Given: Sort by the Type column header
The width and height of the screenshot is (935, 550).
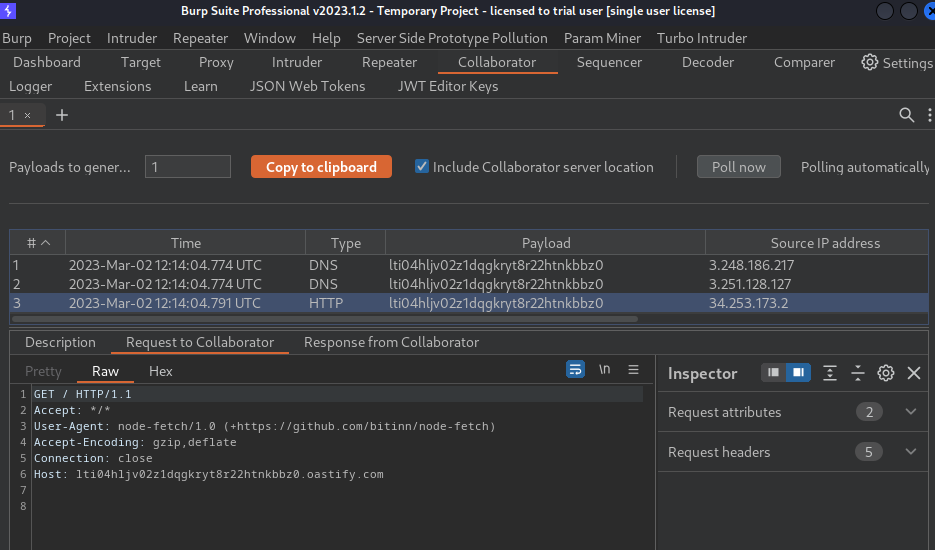Looking at the screenshot, I should [x=345, y=243].
